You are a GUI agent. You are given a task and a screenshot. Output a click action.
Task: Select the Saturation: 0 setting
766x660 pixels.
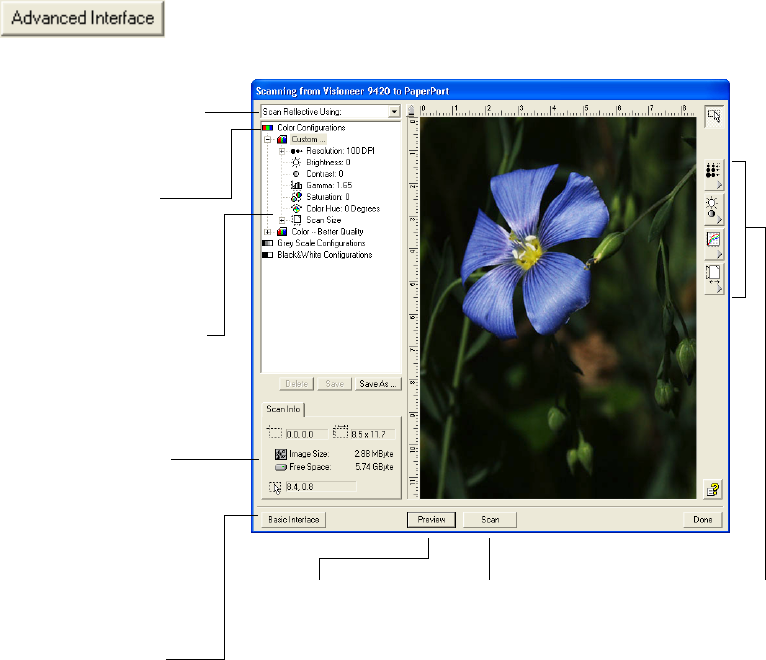[x=326, y=197]
